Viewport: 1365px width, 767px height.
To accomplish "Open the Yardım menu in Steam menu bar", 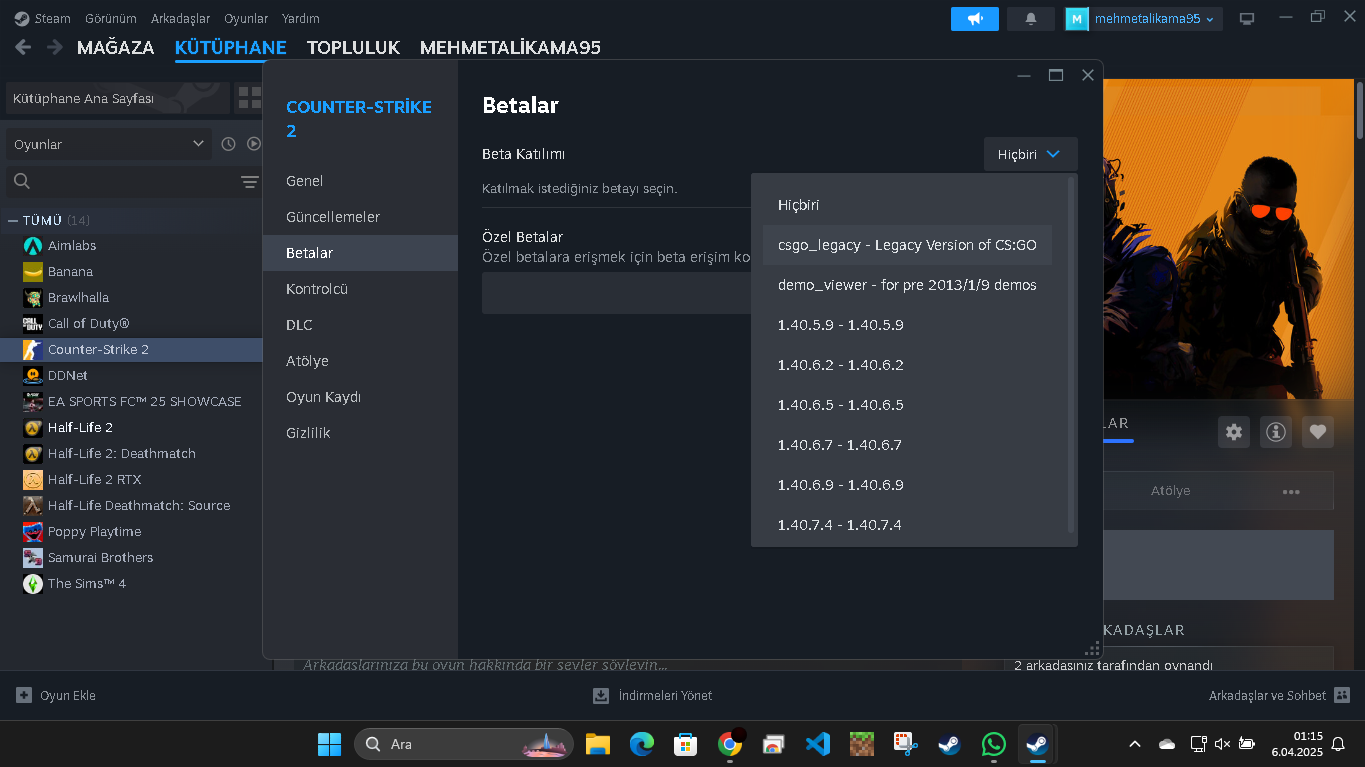I will (301, 18).
